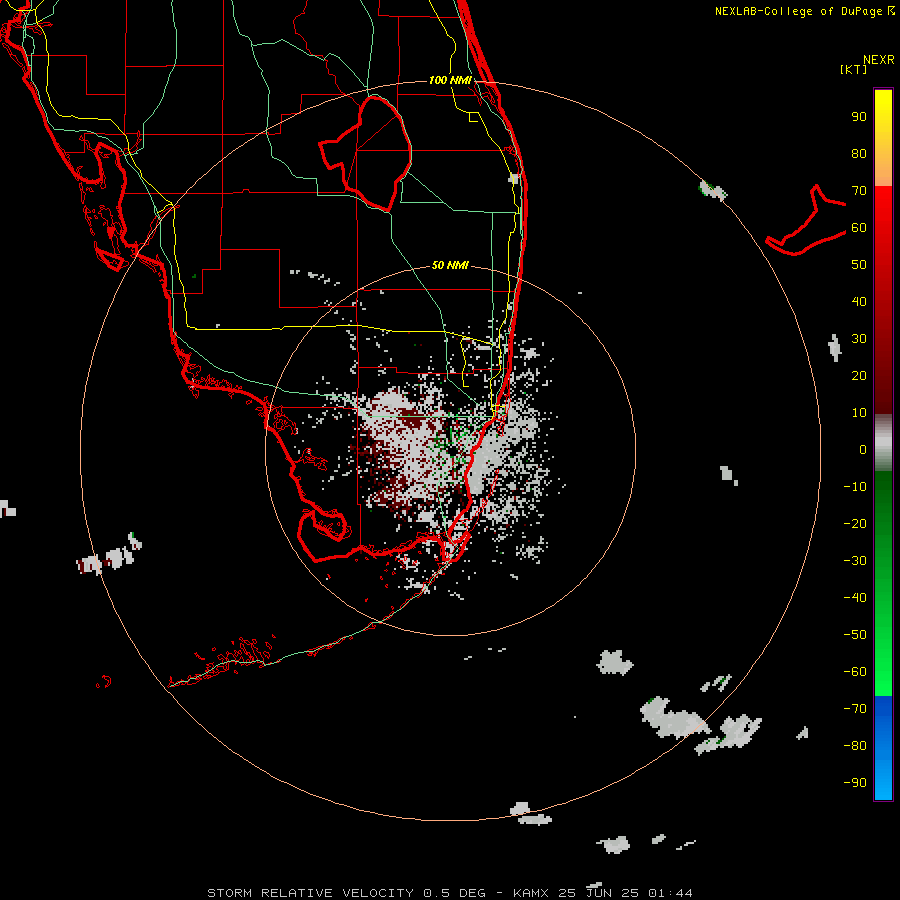
Task: Select the -60 scale label
Action: pyautogui.click(x=855, y=672)
